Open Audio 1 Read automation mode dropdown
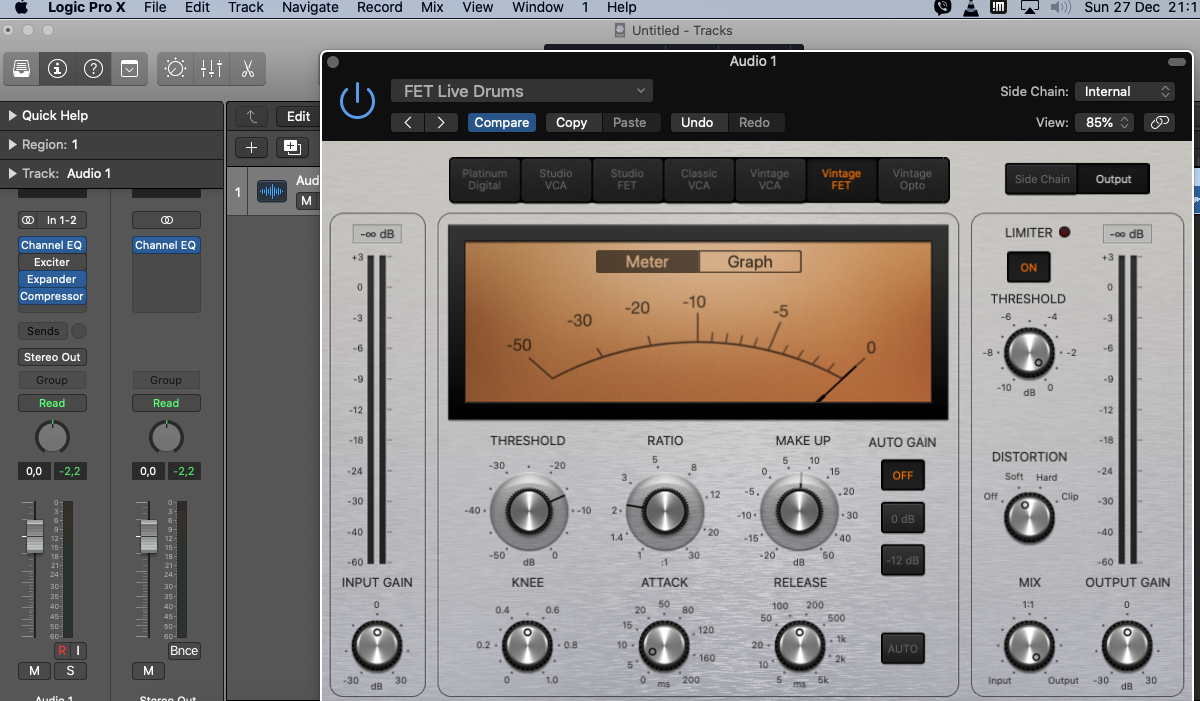 (52, 403)
